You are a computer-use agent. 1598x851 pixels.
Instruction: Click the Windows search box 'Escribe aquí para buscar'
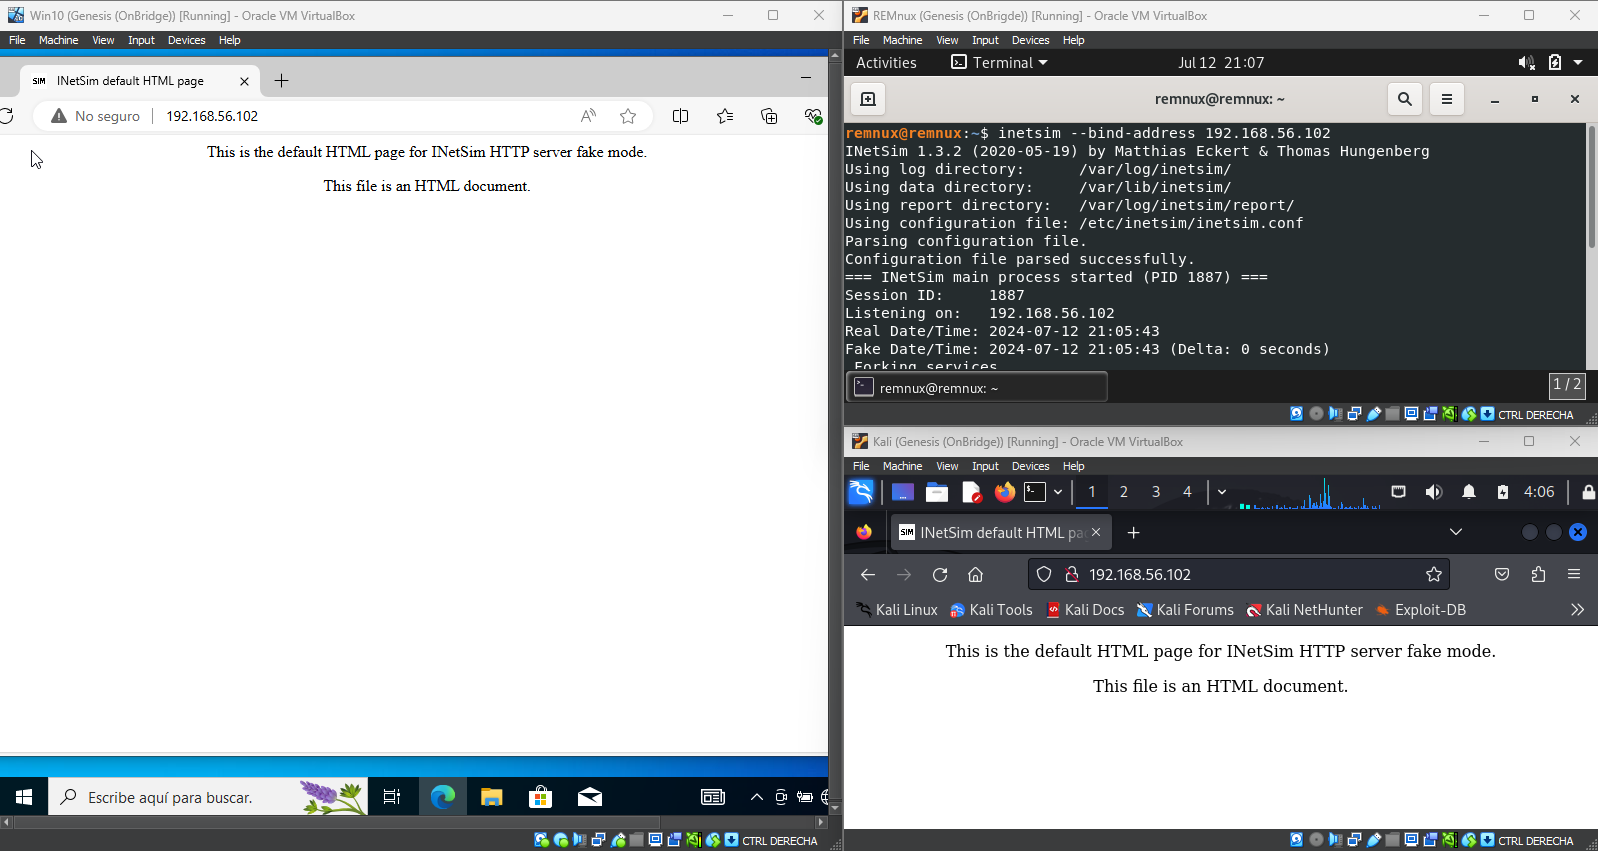(209, 797)
